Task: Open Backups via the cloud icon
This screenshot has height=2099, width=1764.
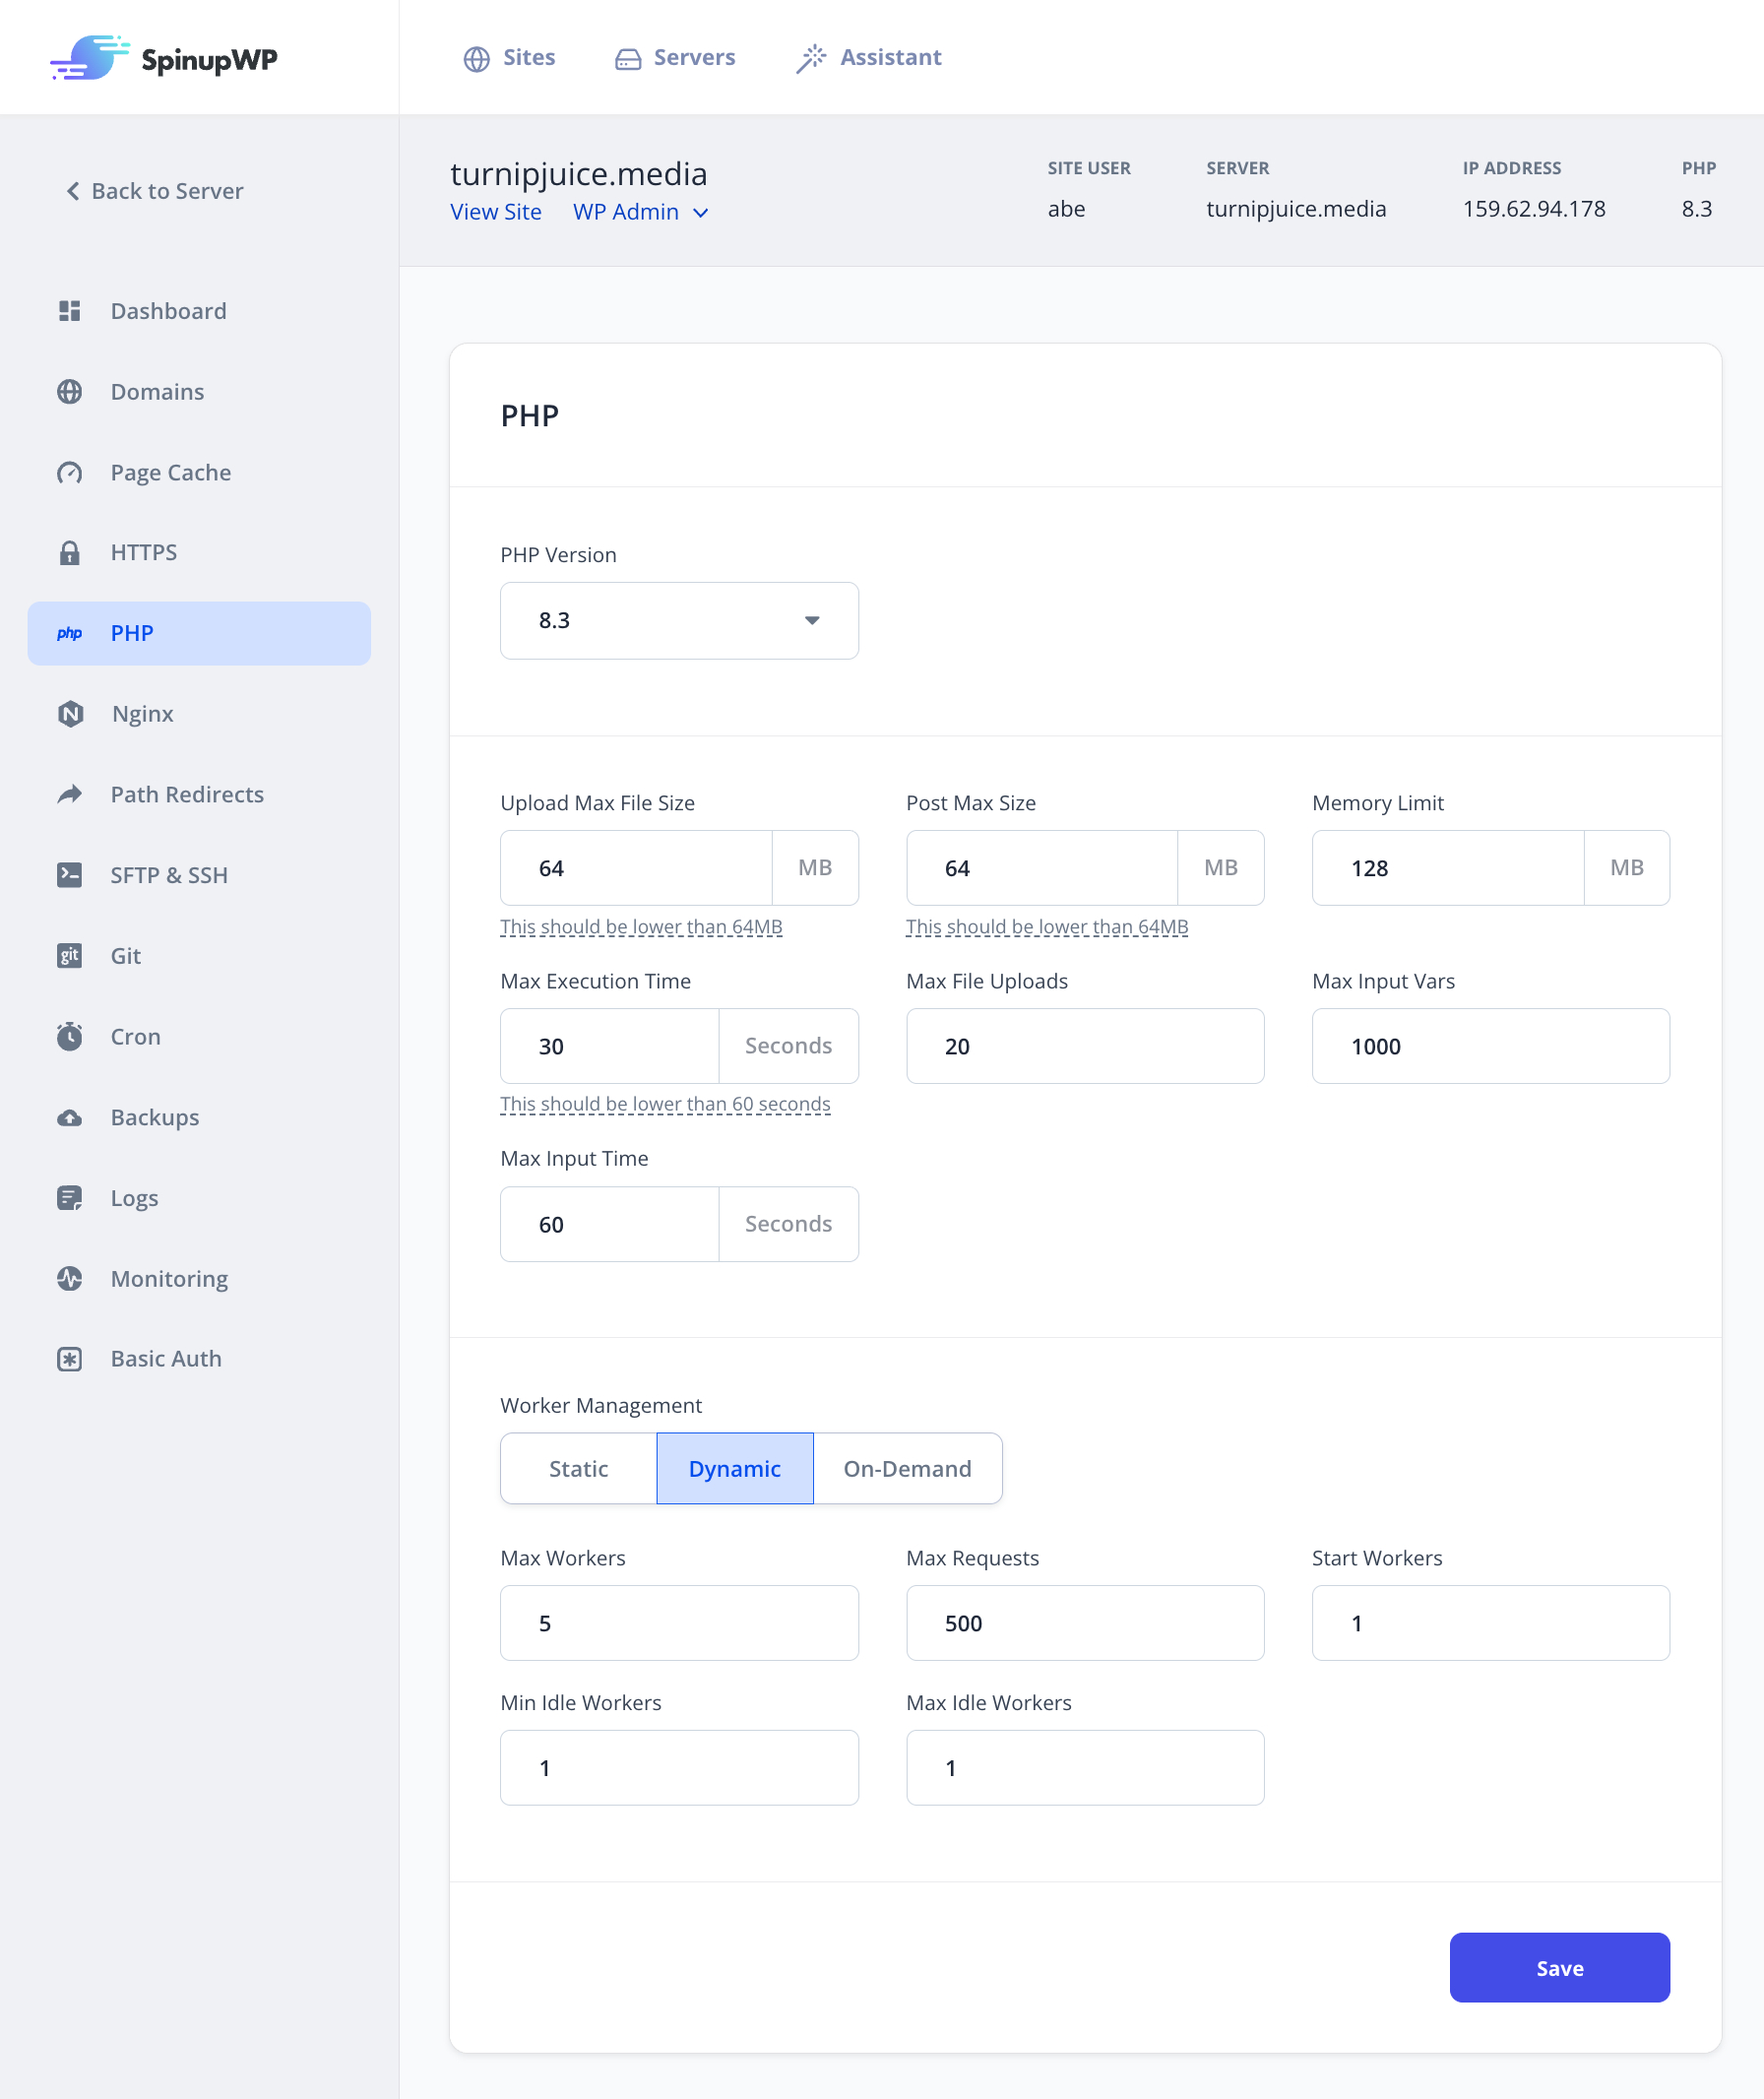Action: (x=70, y=1117)
